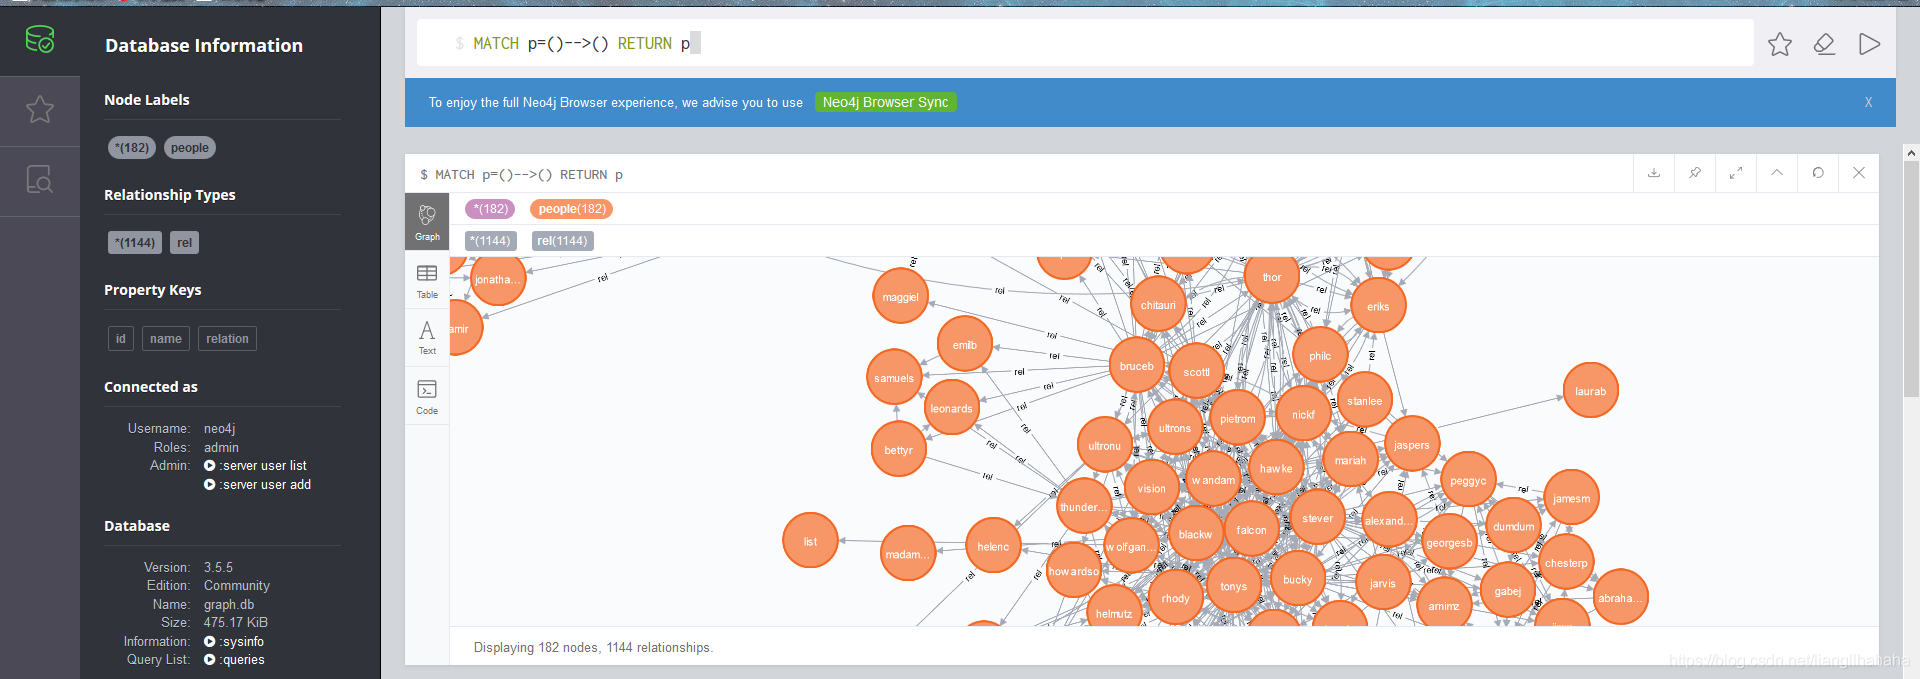Switch to Table view tab
1920x679 pixels.
pos(427,281)
